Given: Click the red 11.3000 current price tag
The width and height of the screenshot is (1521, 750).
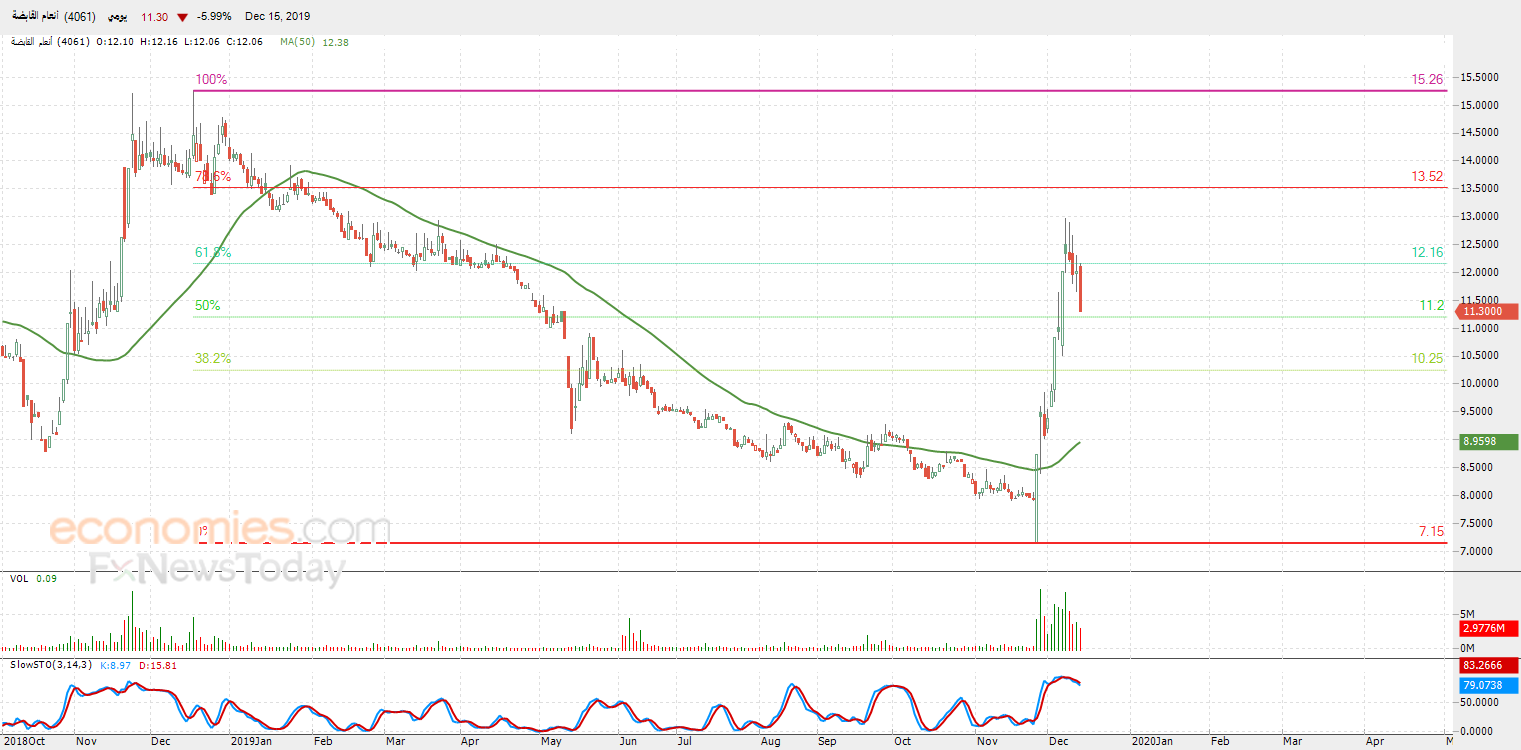Looking at the screenshot, I should point(1489,312).
